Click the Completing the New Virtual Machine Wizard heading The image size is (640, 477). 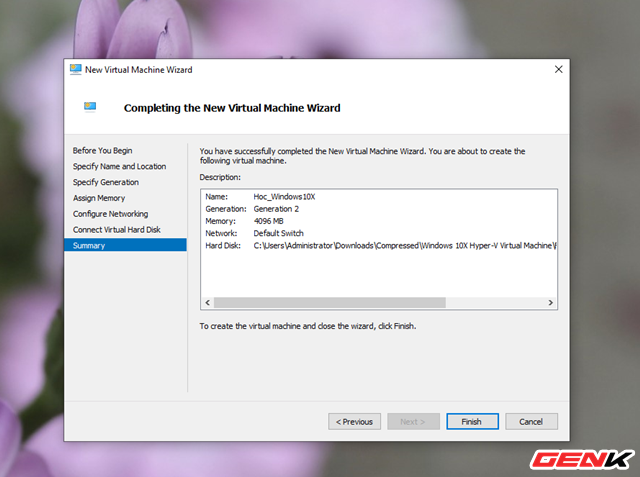[x=232, y=108]
